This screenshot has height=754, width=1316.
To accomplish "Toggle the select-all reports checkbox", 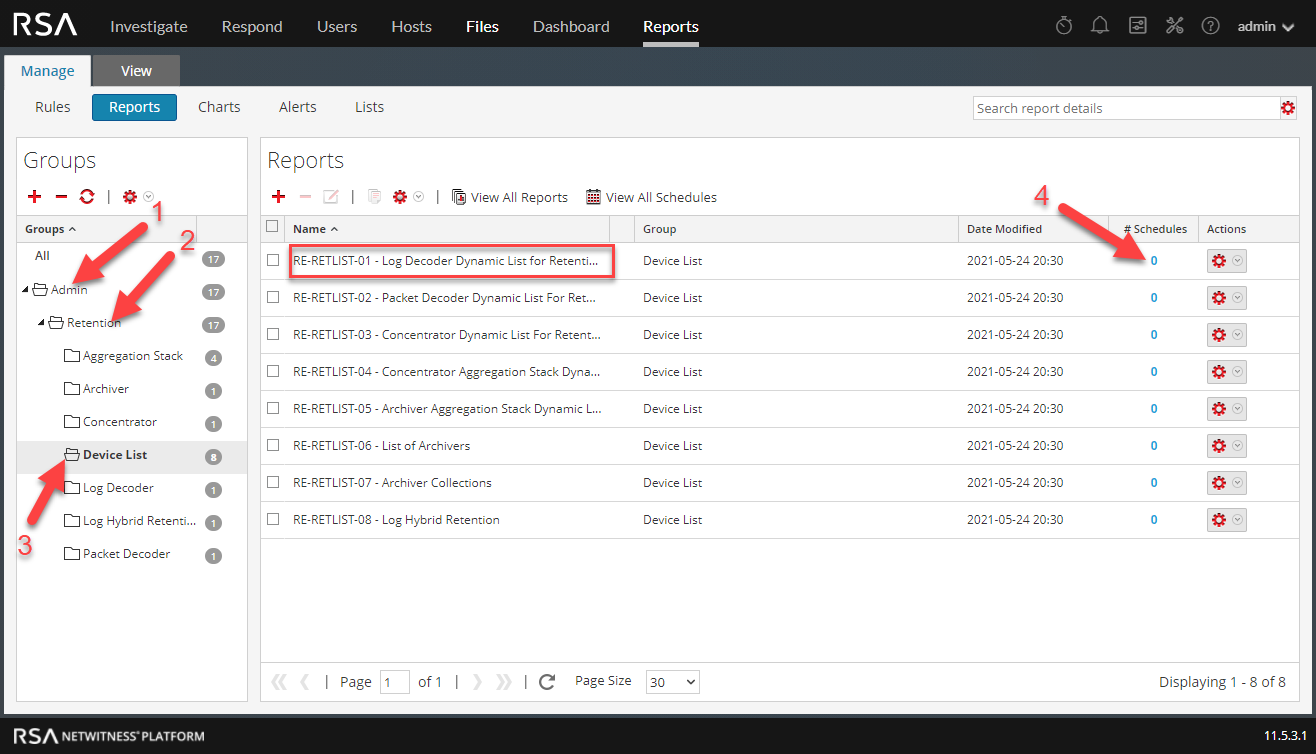I will [x=273, y=228].
